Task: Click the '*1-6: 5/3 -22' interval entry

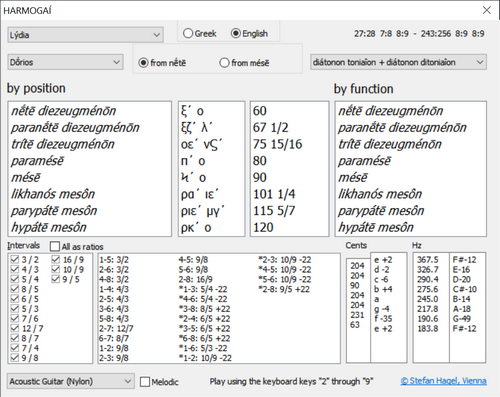Action: pyautogui.click(x=203, y=348)
